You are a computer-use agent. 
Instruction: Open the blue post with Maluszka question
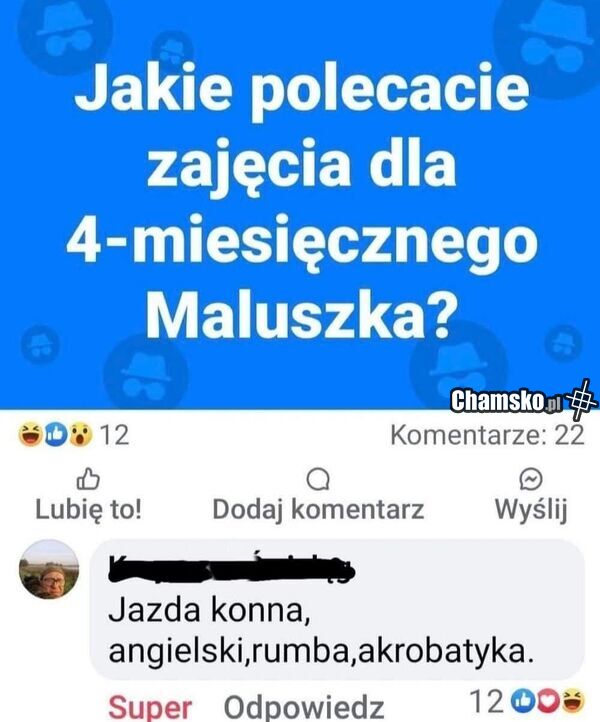tap(300, 204)
